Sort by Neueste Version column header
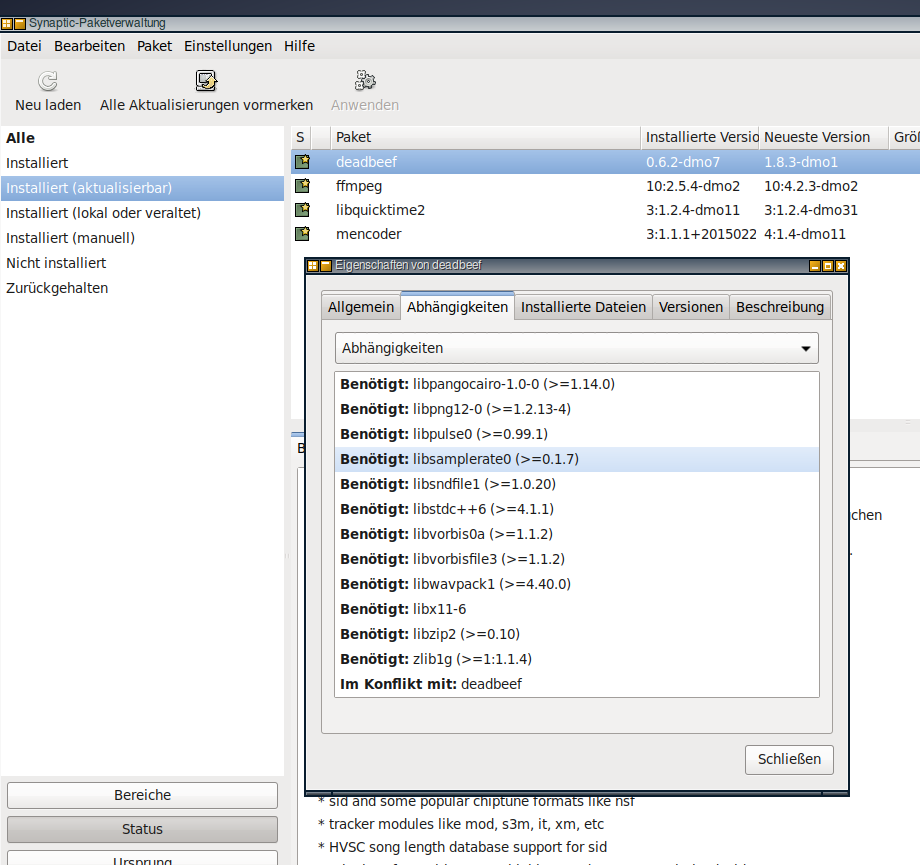This screenshot has width=920, height=865. coord(816,137)
